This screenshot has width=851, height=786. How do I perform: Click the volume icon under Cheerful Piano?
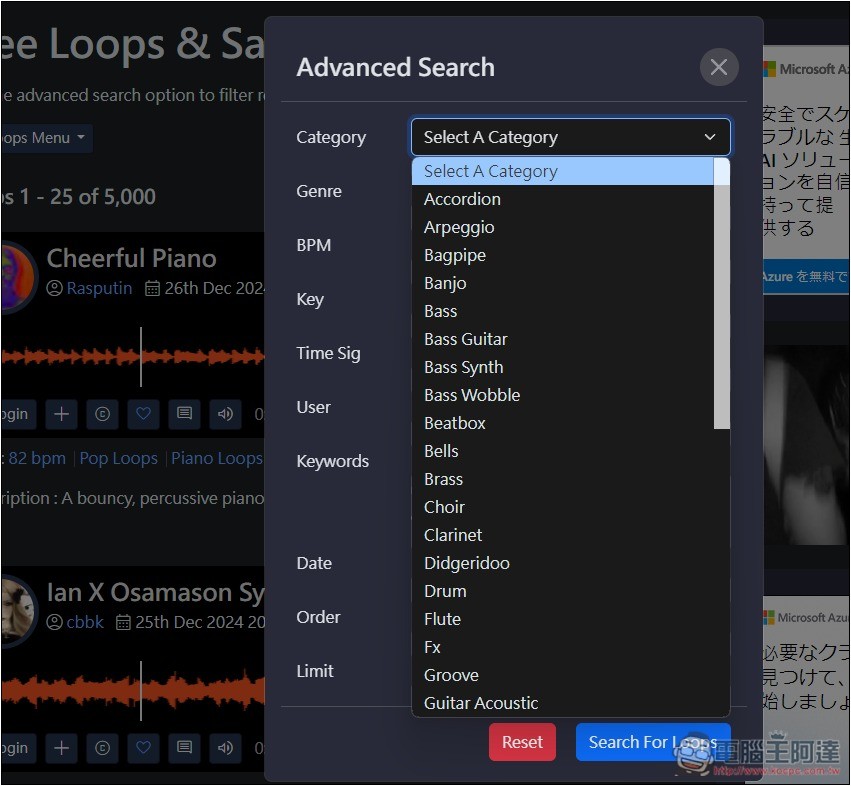pyautogui.click(x=225, y=414)
